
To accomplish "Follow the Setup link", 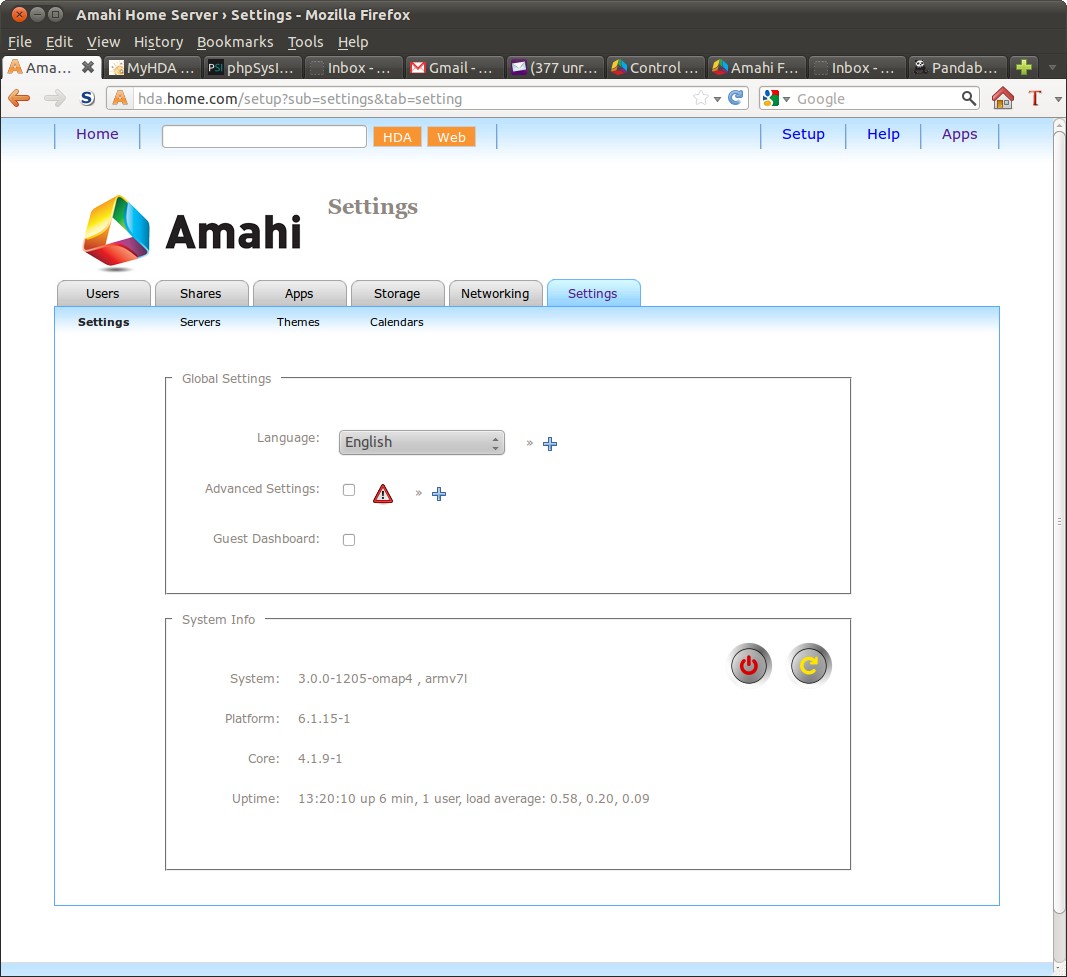I will click(x=804, y=134).
